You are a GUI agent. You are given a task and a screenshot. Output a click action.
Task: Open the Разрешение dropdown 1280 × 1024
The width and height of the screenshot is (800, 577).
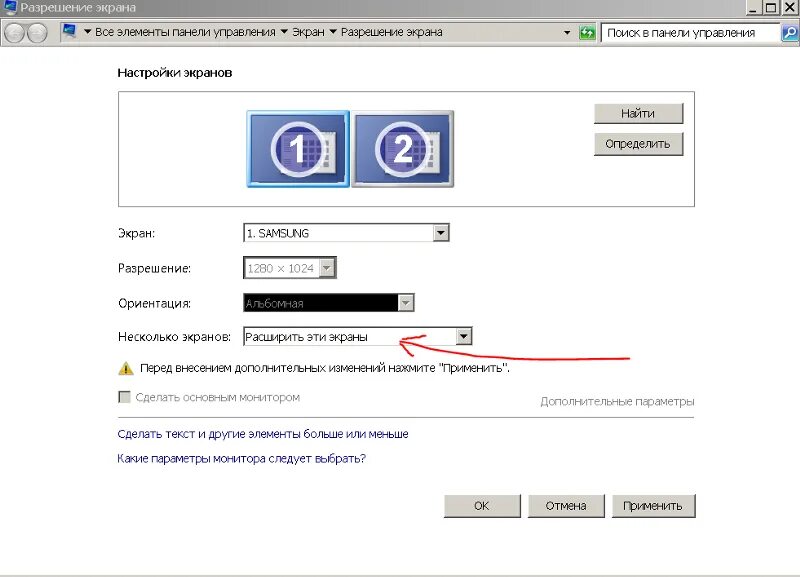[290, 268]
